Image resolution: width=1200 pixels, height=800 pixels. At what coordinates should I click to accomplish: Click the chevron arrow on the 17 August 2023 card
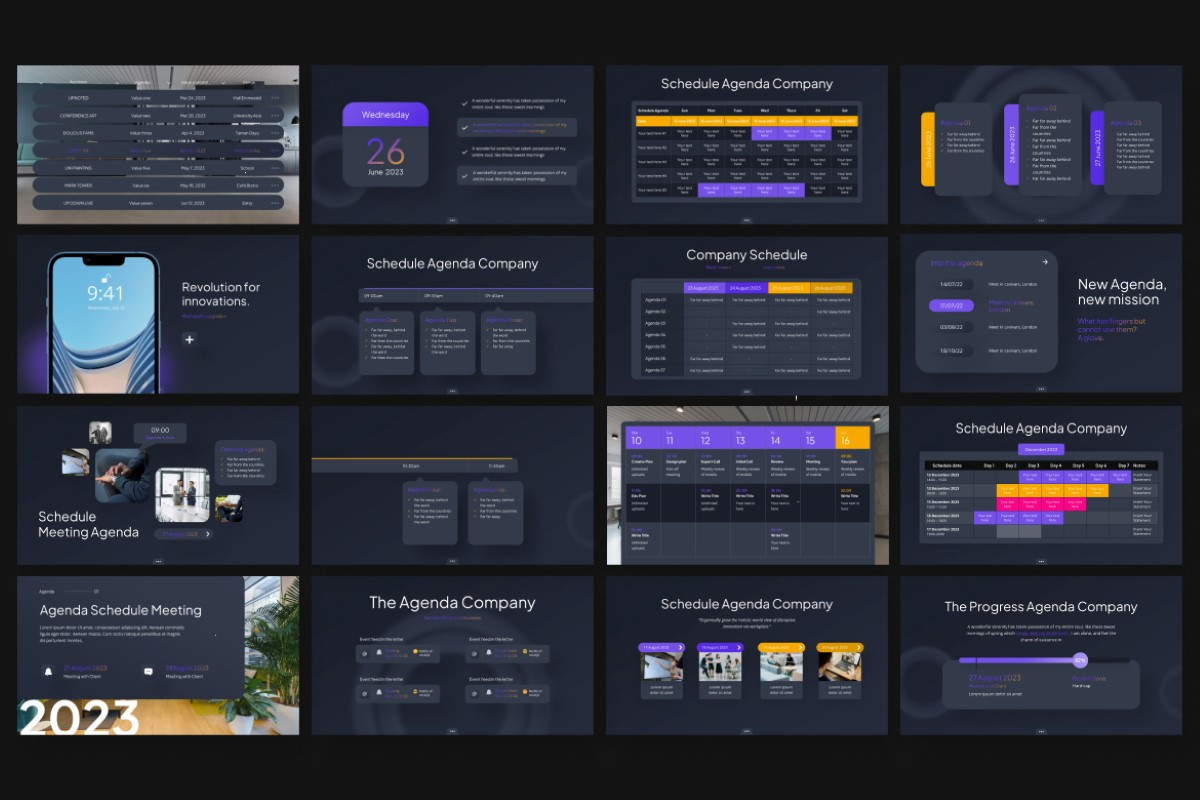pyautogui.click(x=681, y=648)
